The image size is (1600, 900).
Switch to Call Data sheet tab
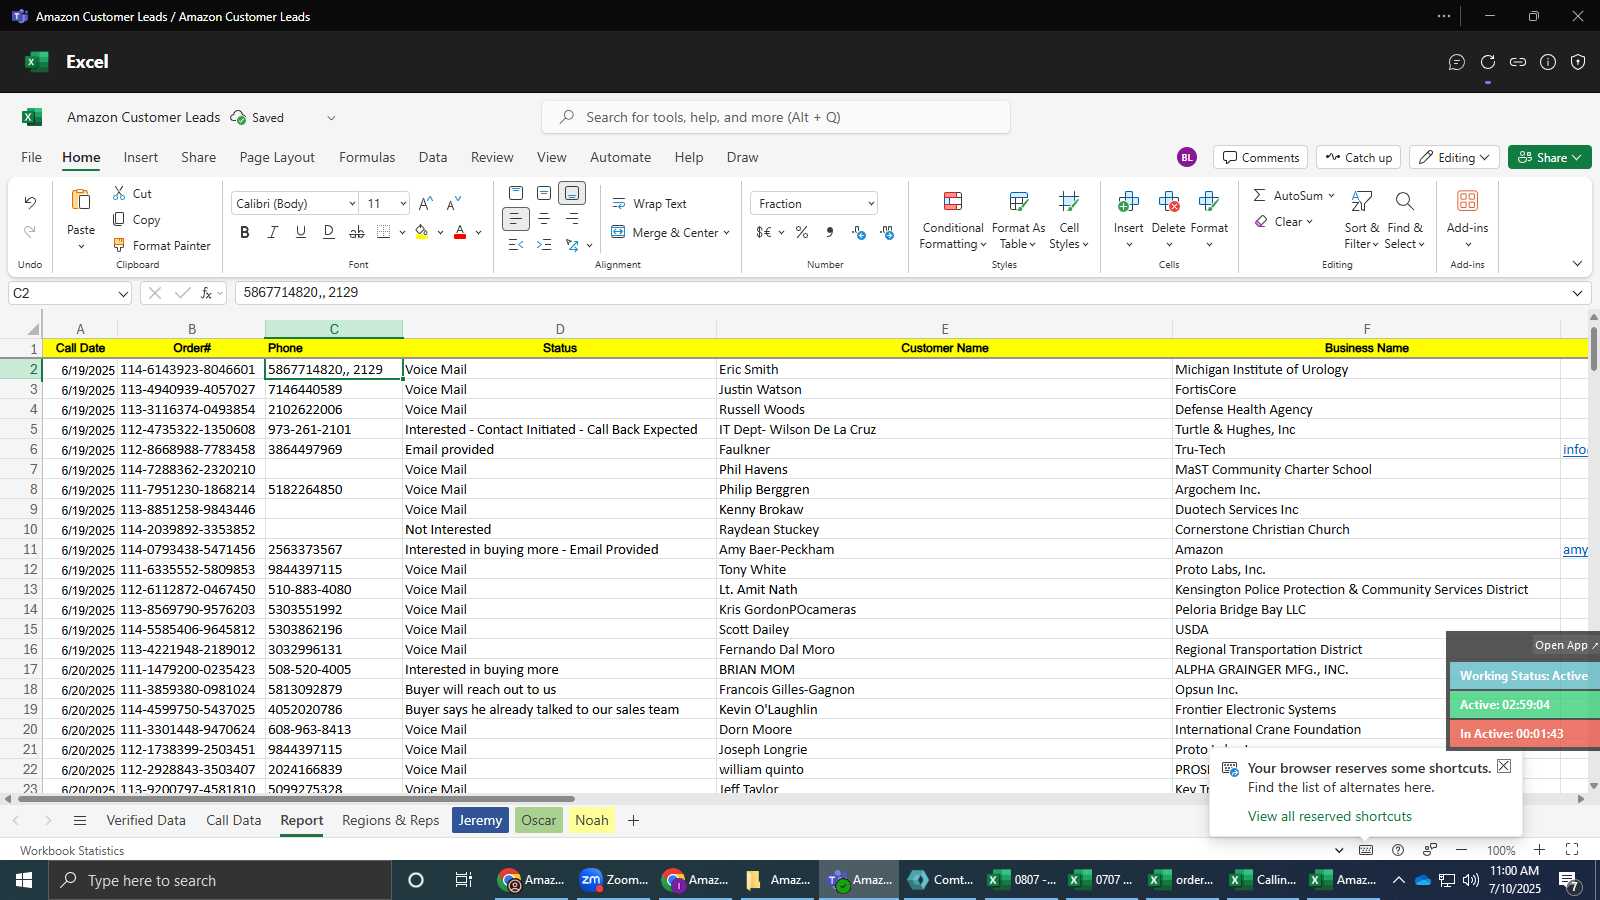233,820
